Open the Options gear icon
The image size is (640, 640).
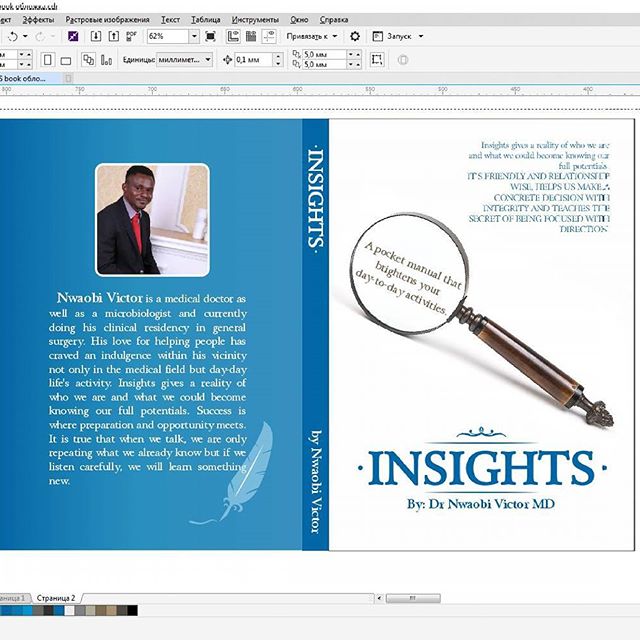[355, 36]
